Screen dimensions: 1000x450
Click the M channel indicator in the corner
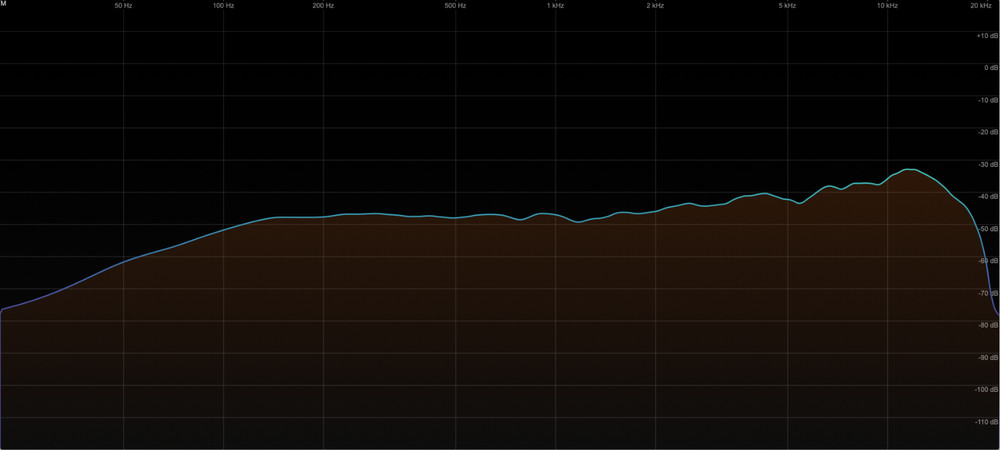(4, 5)
